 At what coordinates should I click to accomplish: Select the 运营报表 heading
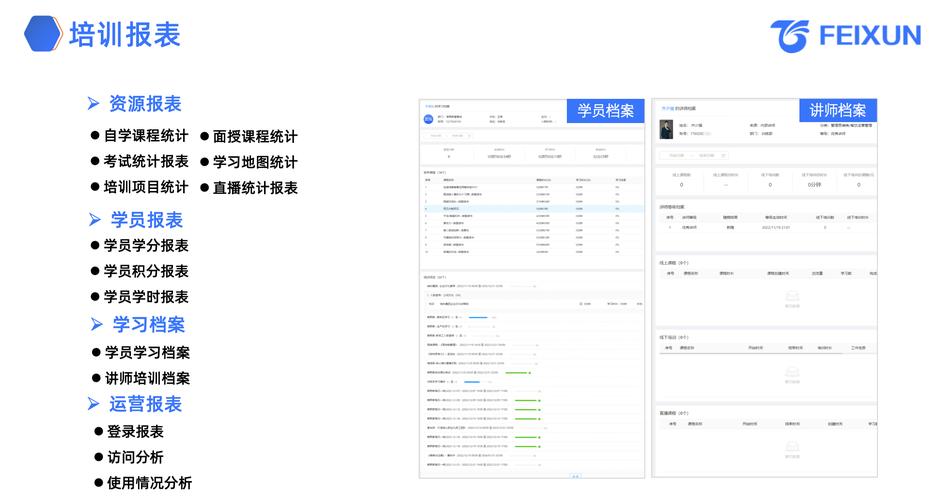click(x=145, y=404)
